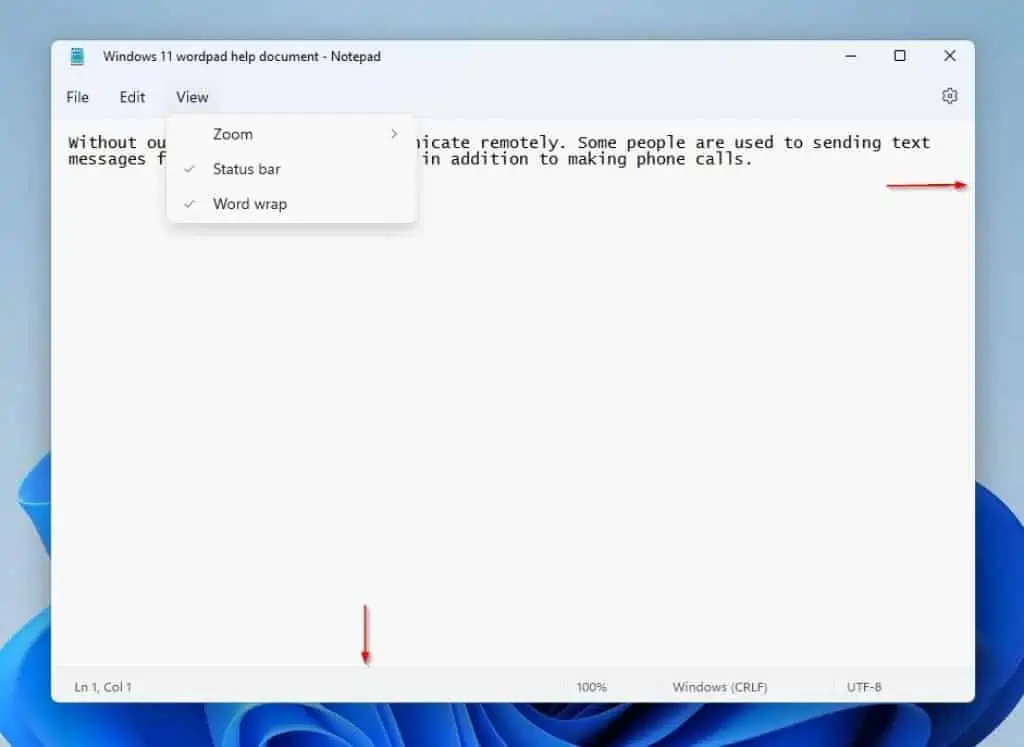
Task: Open the File menu
Action: 77,97
